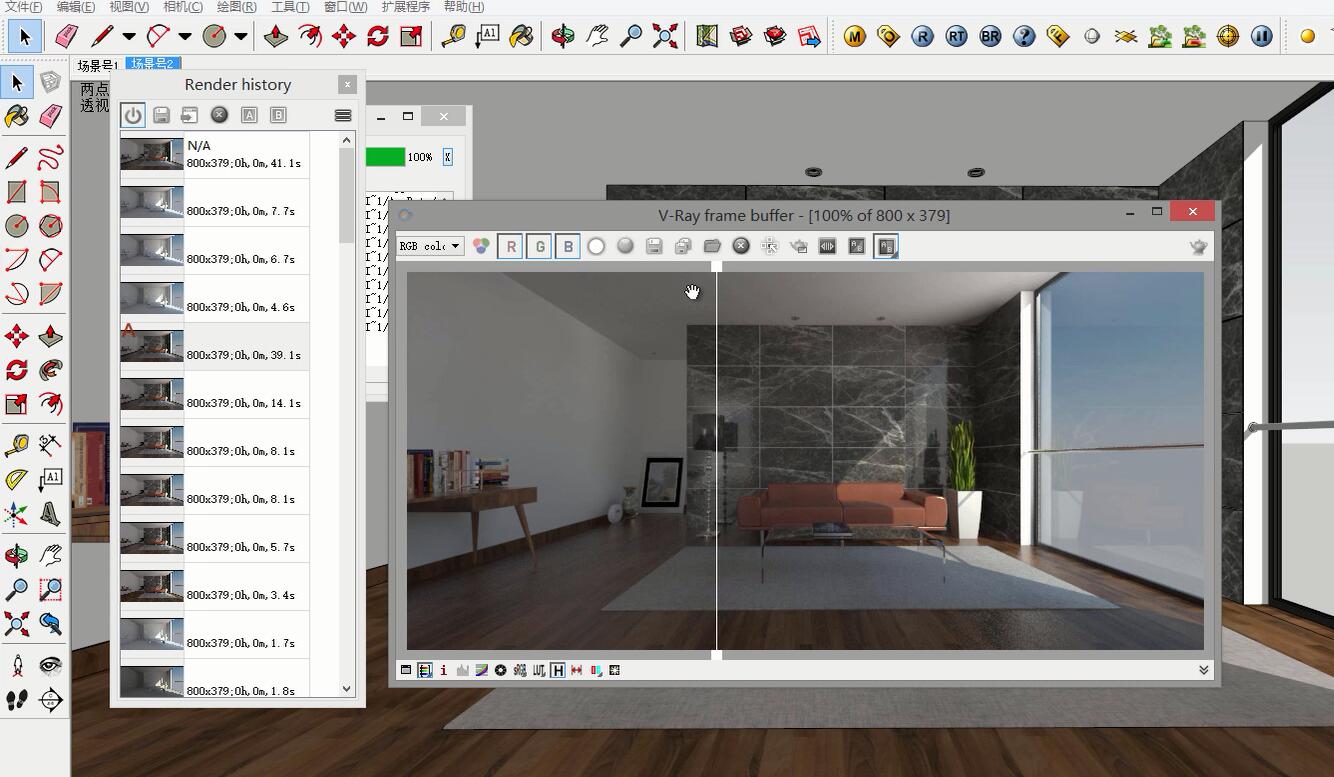Switch to alpha channel white circle button

coord(596,246)
